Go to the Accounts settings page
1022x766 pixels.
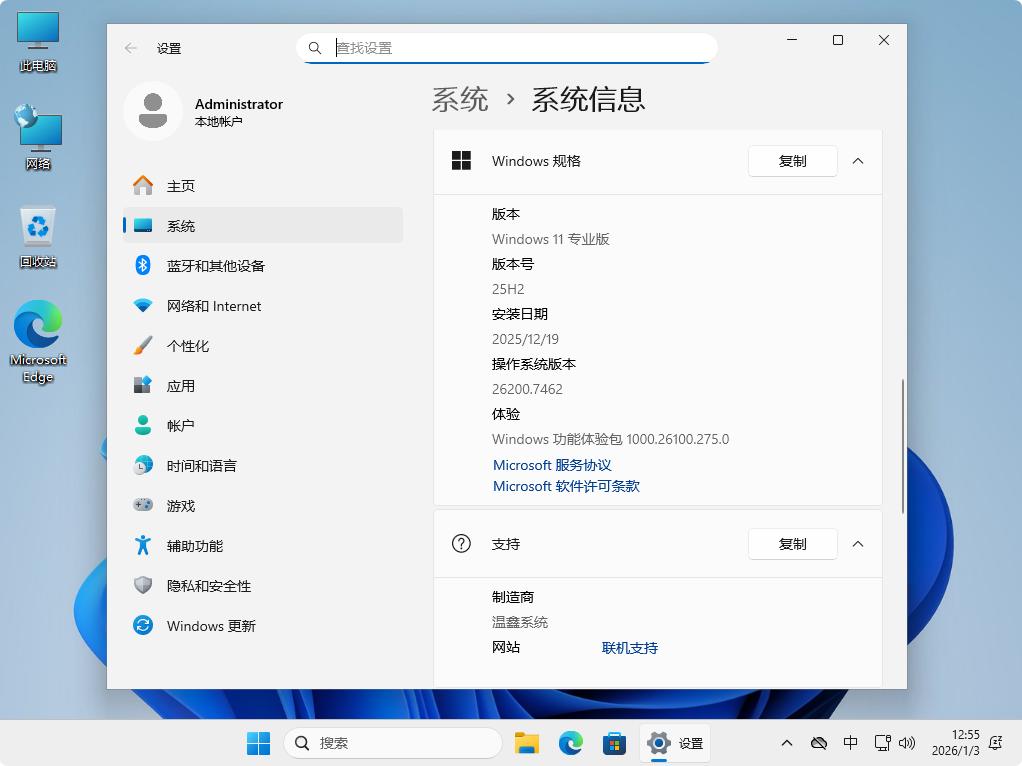tap(181, 426)
